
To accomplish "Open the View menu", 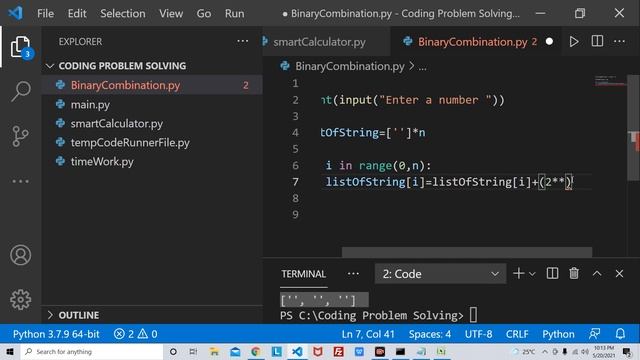I will coord(171,13).
